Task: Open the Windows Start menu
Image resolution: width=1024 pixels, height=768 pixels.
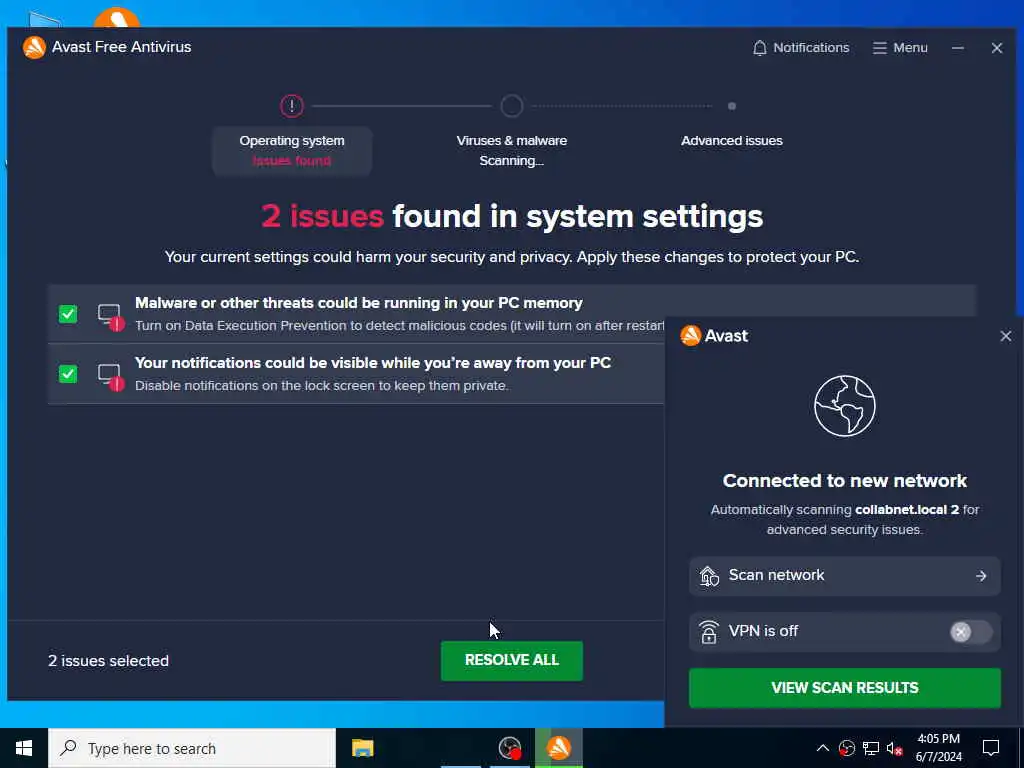Action: pyautogui.click(x=24, y=748)
